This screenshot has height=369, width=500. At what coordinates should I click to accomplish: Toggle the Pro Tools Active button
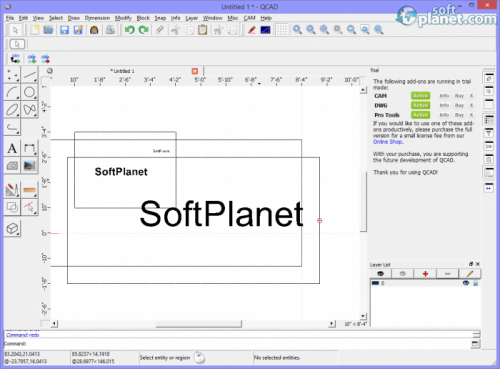pos(420,115)
